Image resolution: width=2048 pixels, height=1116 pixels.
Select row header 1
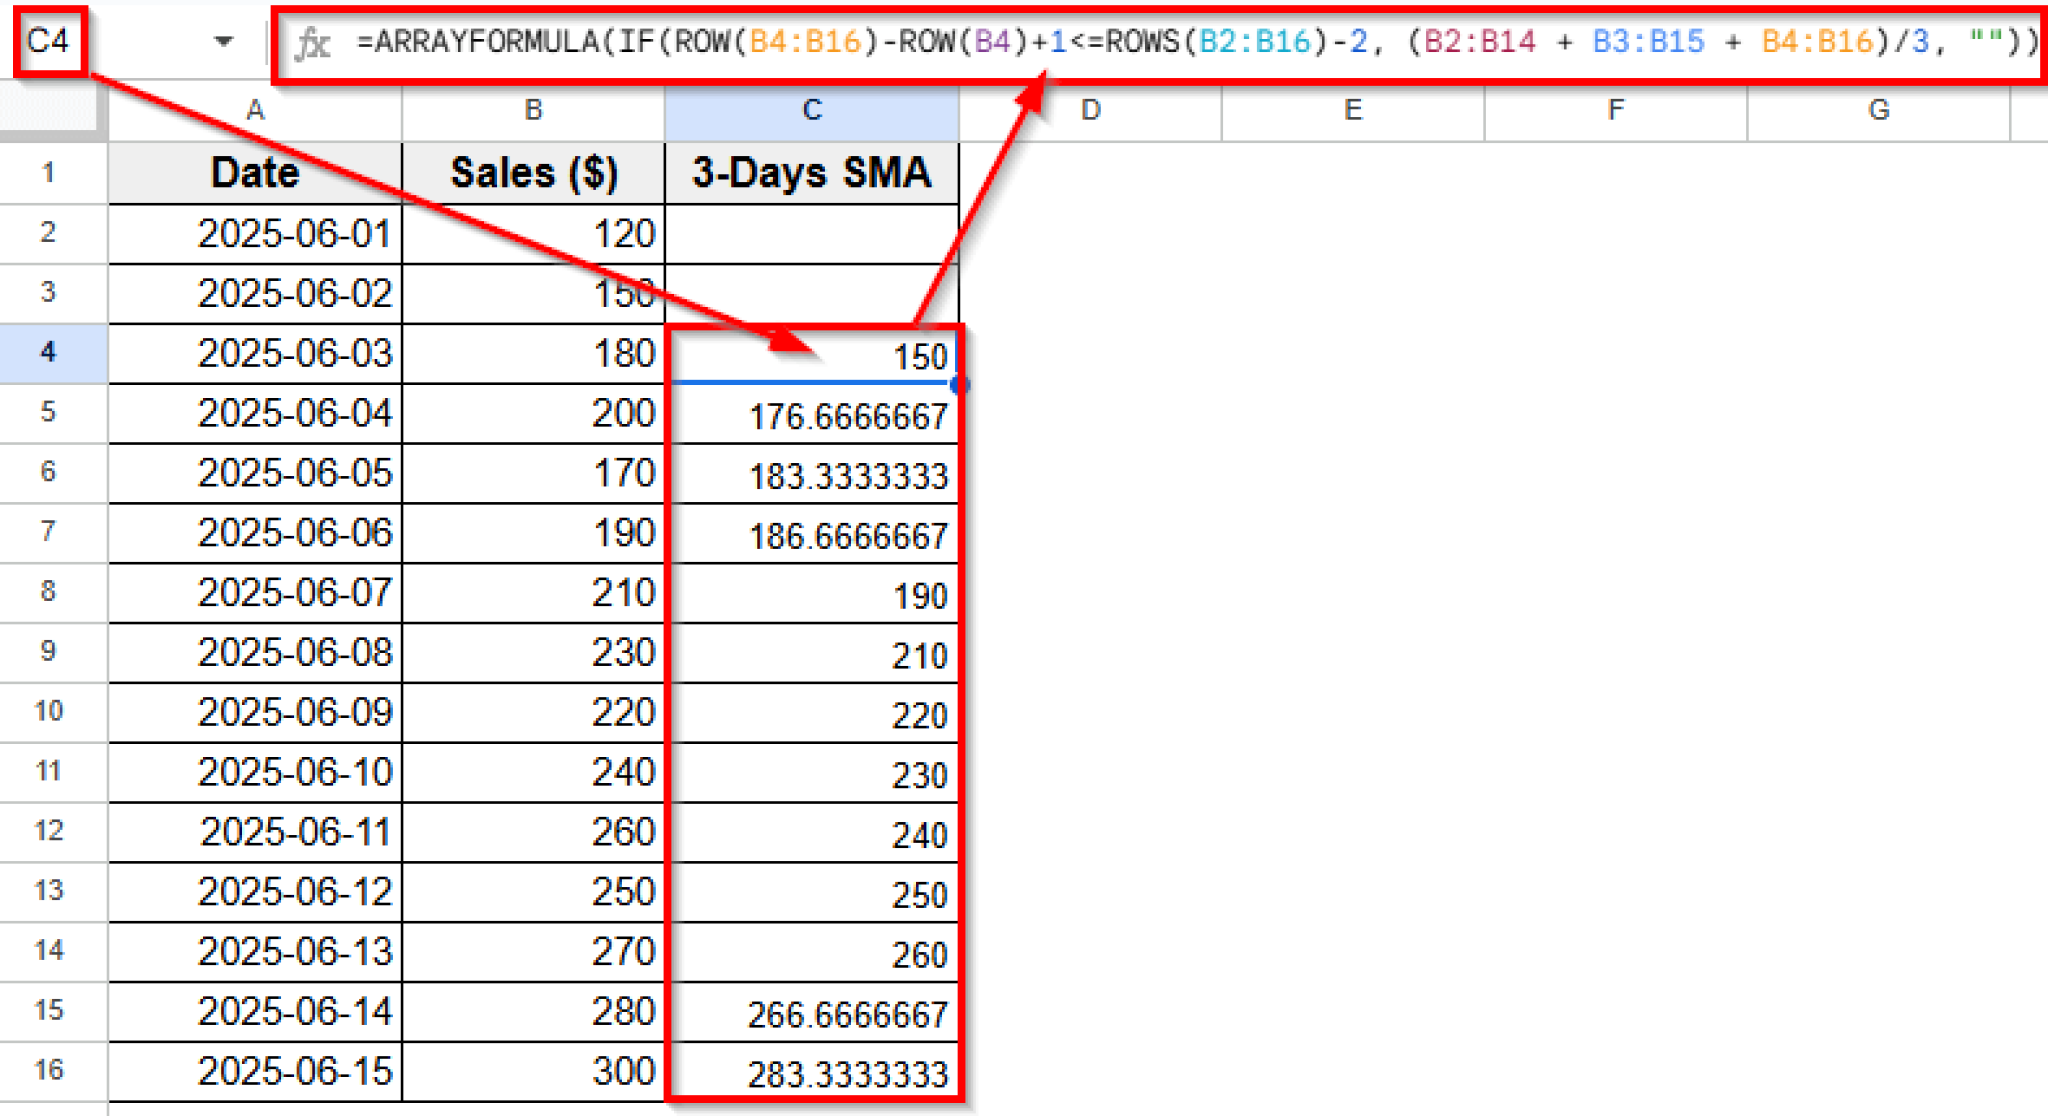tap(52, 172)
